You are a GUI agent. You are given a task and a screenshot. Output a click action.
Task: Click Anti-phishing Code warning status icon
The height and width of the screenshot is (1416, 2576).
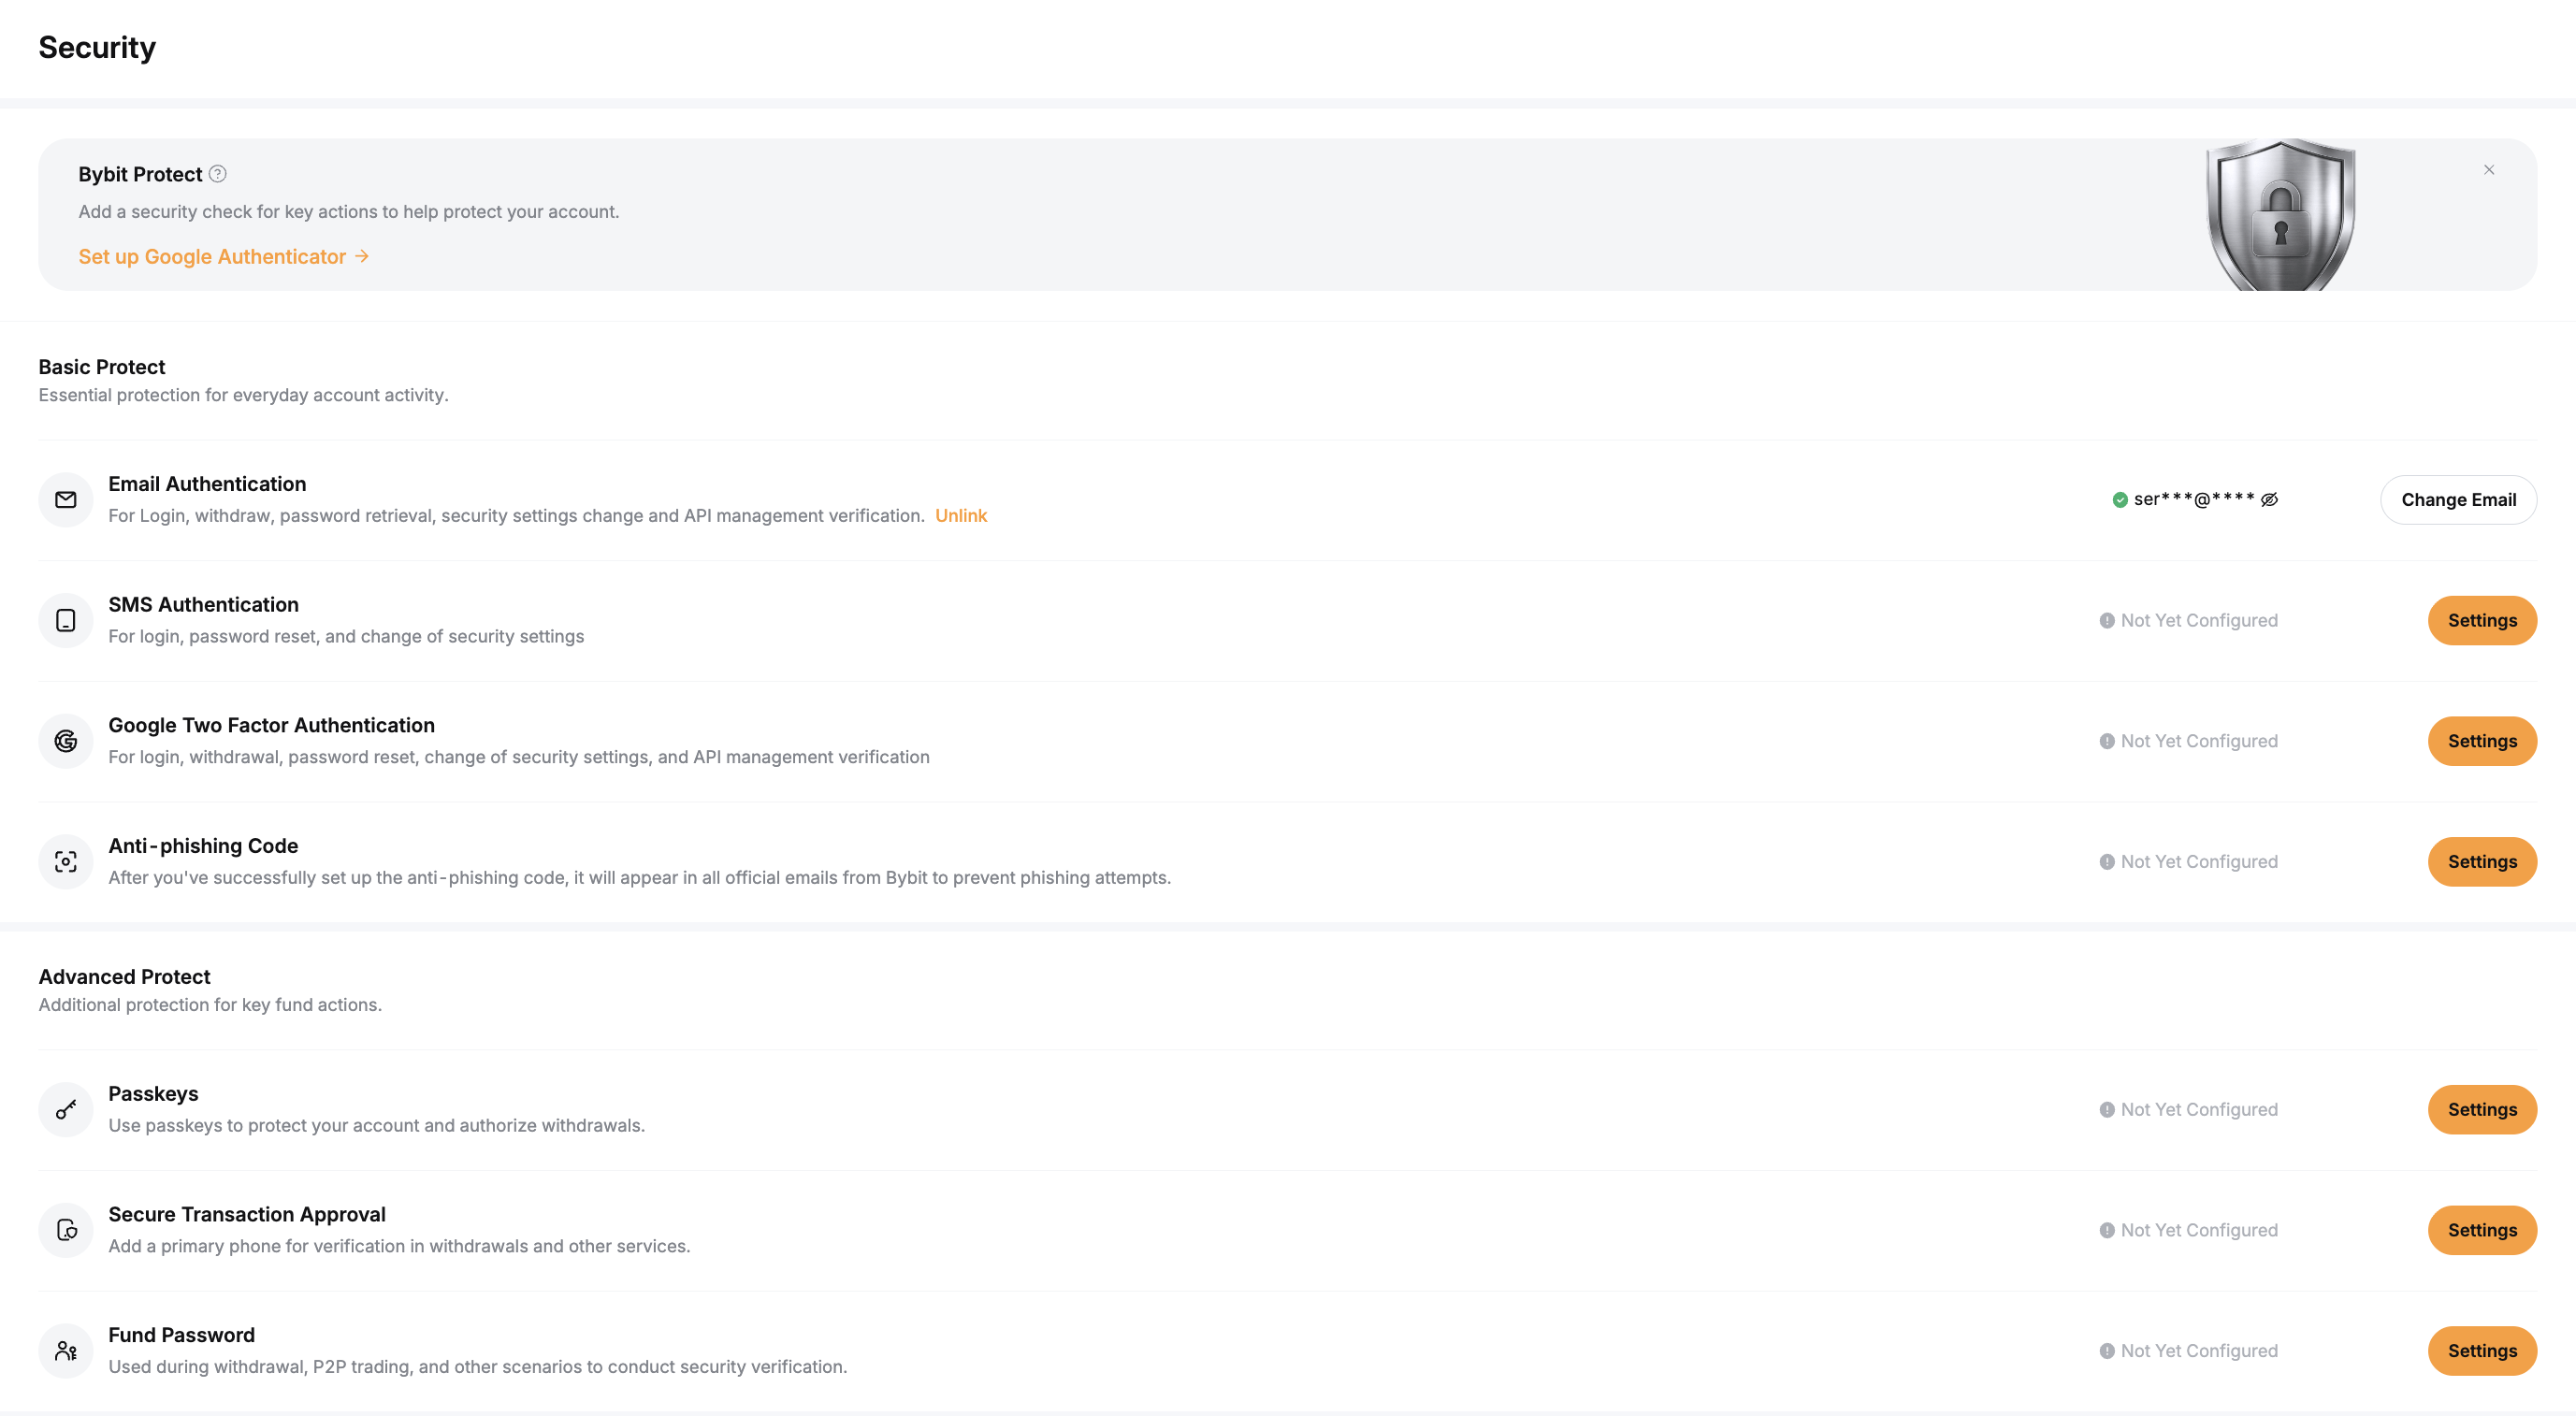2107,862
